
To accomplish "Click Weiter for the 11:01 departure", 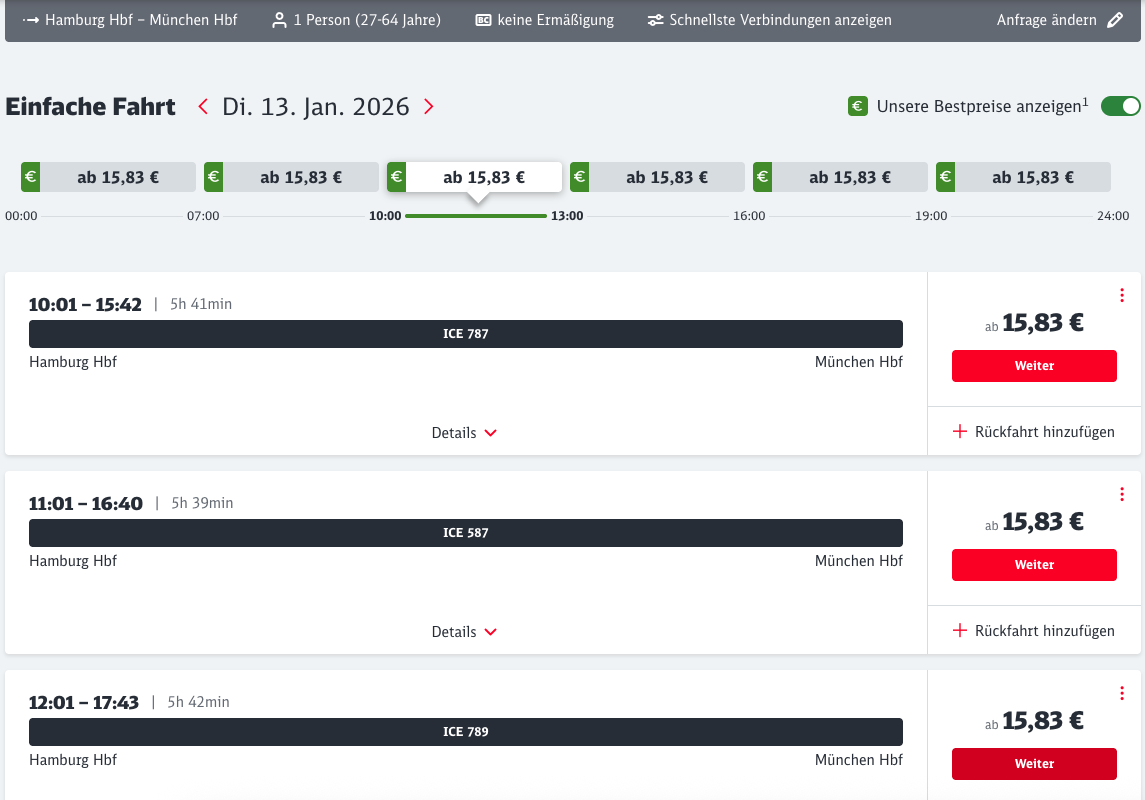I will [1034, 565].
